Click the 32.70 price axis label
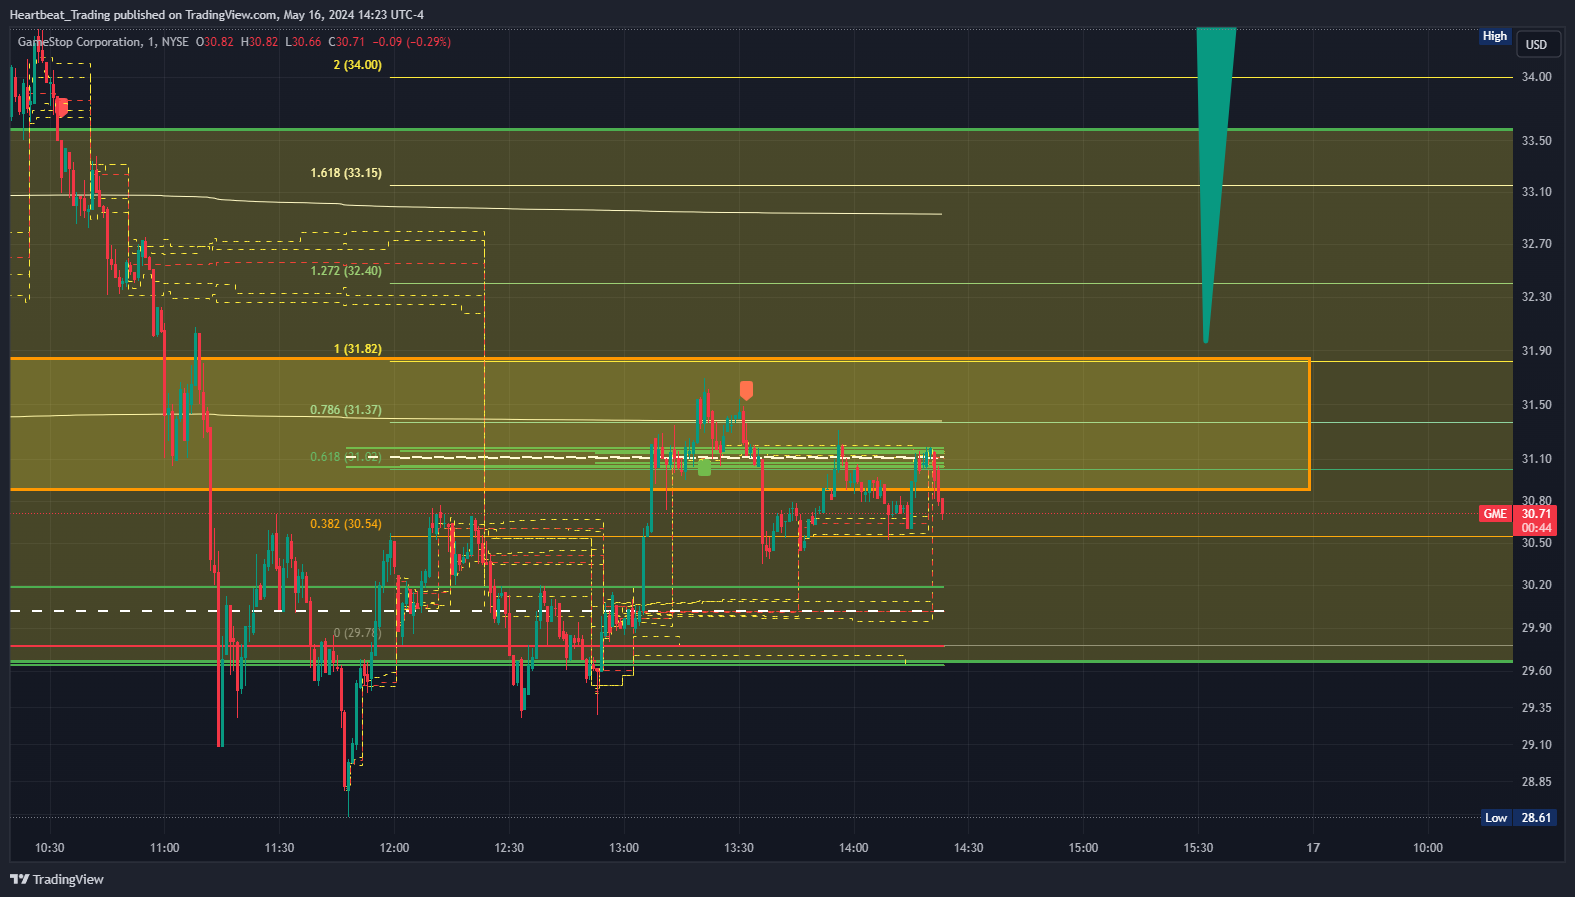 [x=1536, y=244]
